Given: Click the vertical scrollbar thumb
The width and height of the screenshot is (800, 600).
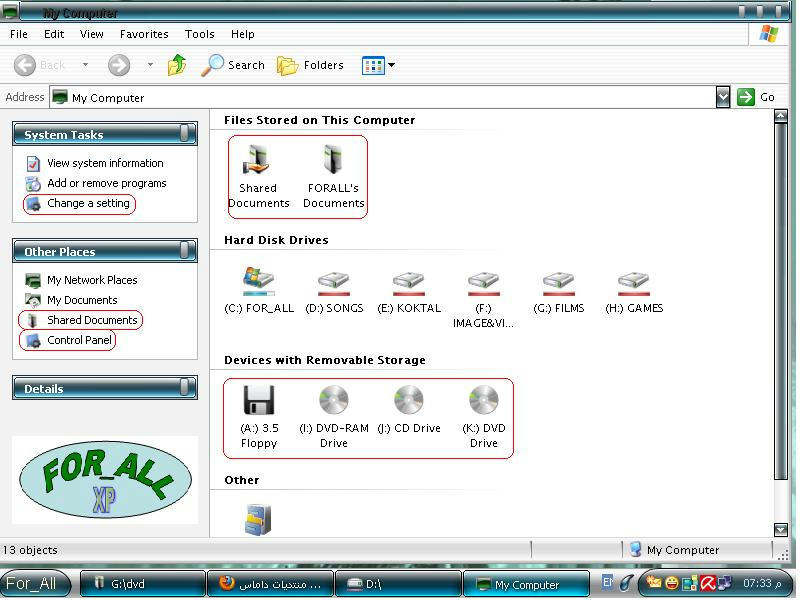Looking at the screenshot, I should click(781, 301).
